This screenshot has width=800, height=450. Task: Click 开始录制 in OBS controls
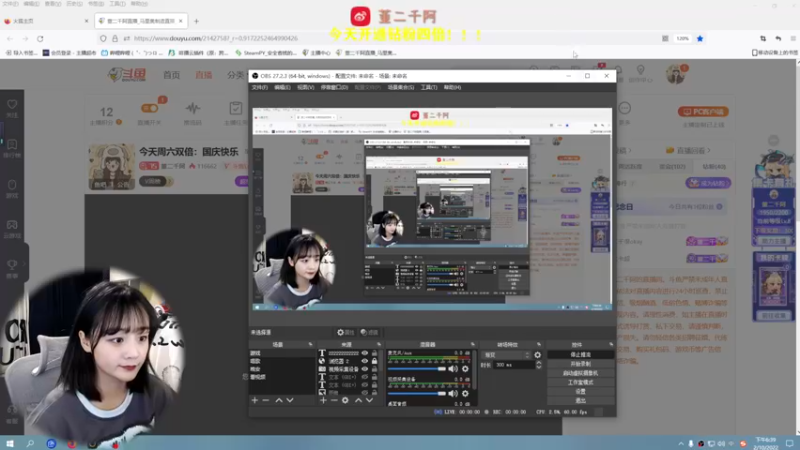[x=581, y=364]
